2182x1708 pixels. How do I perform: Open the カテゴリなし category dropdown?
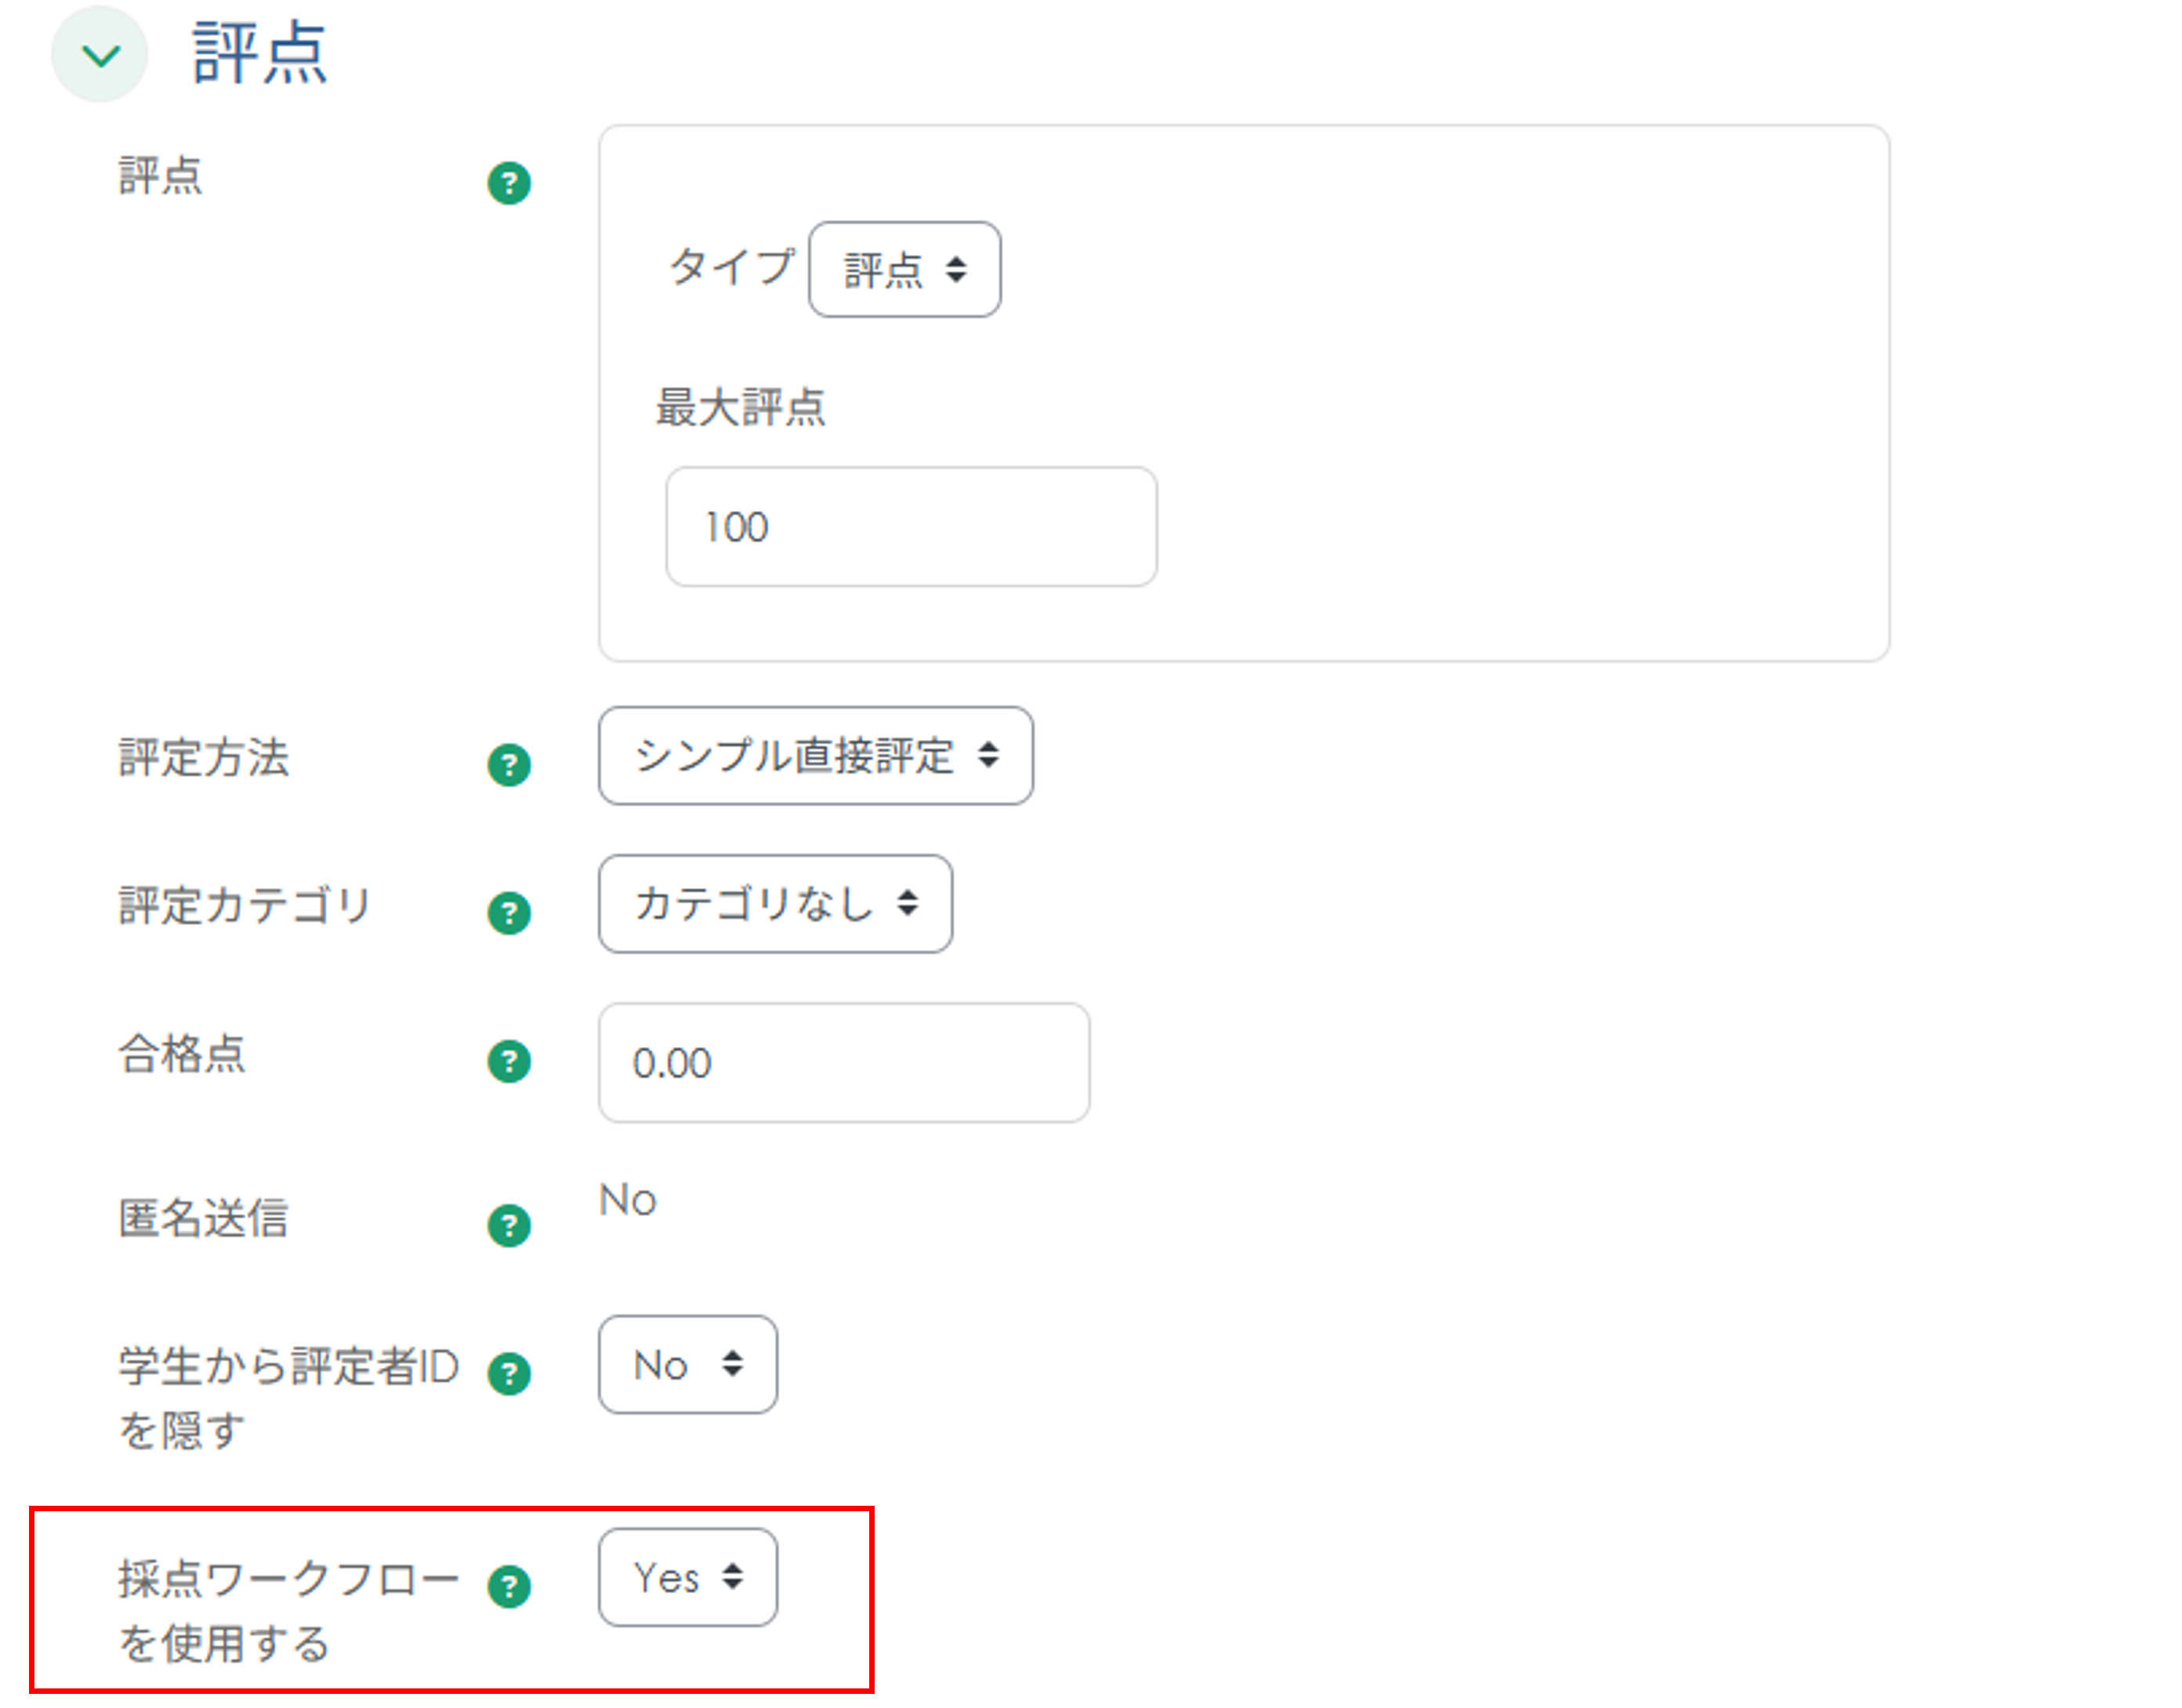[775, 904]
